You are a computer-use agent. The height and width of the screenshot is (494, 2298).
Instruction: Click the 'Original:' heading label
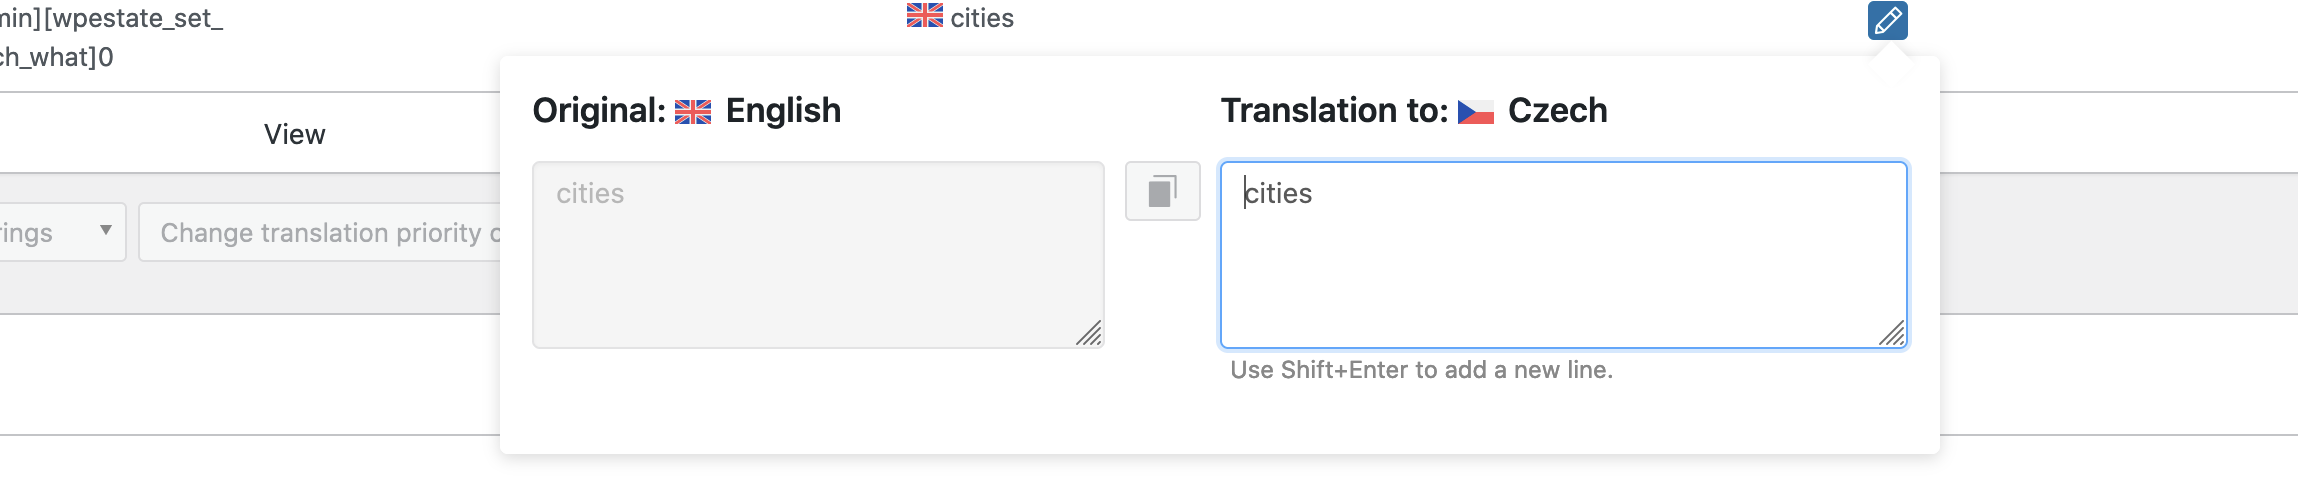598,111
